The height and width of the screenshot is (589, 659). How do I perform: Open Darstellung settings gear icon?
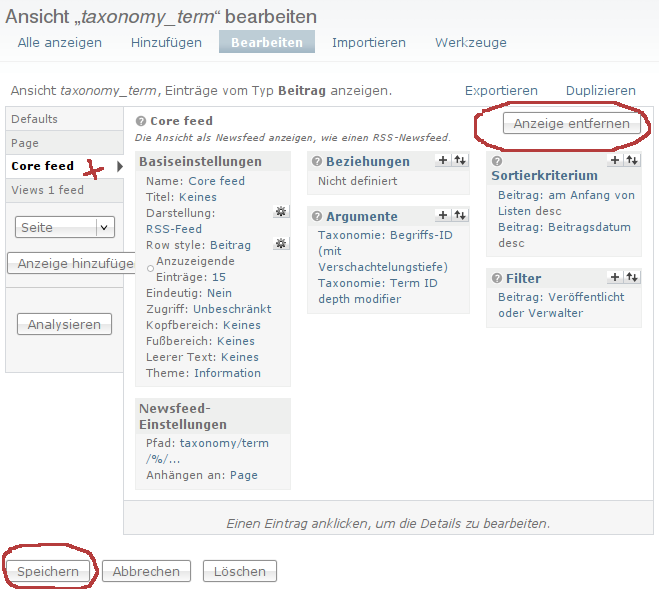[281, 212]
